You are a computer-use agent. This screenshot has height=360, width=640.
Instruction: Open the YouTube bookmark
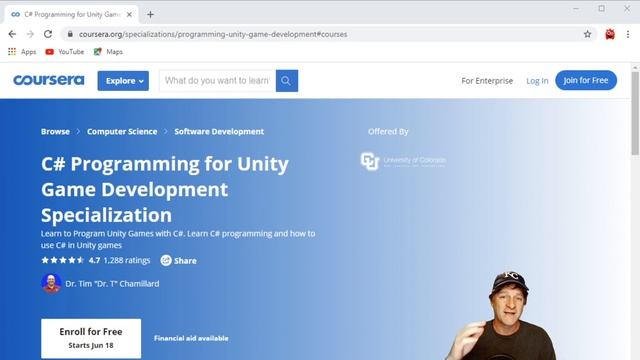click(x=65, y=52)
